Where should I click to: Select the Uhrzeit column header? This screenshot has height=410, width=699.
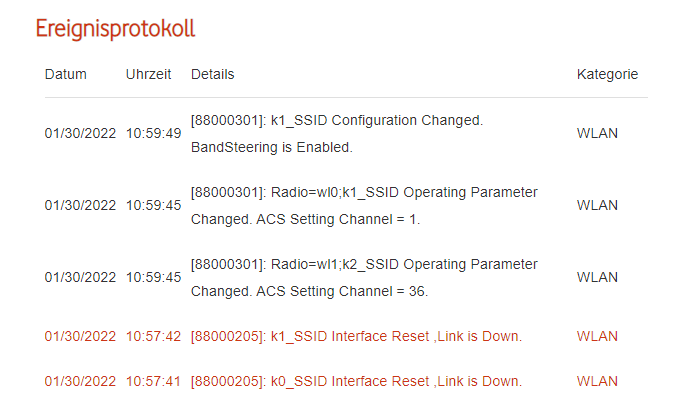149,74
